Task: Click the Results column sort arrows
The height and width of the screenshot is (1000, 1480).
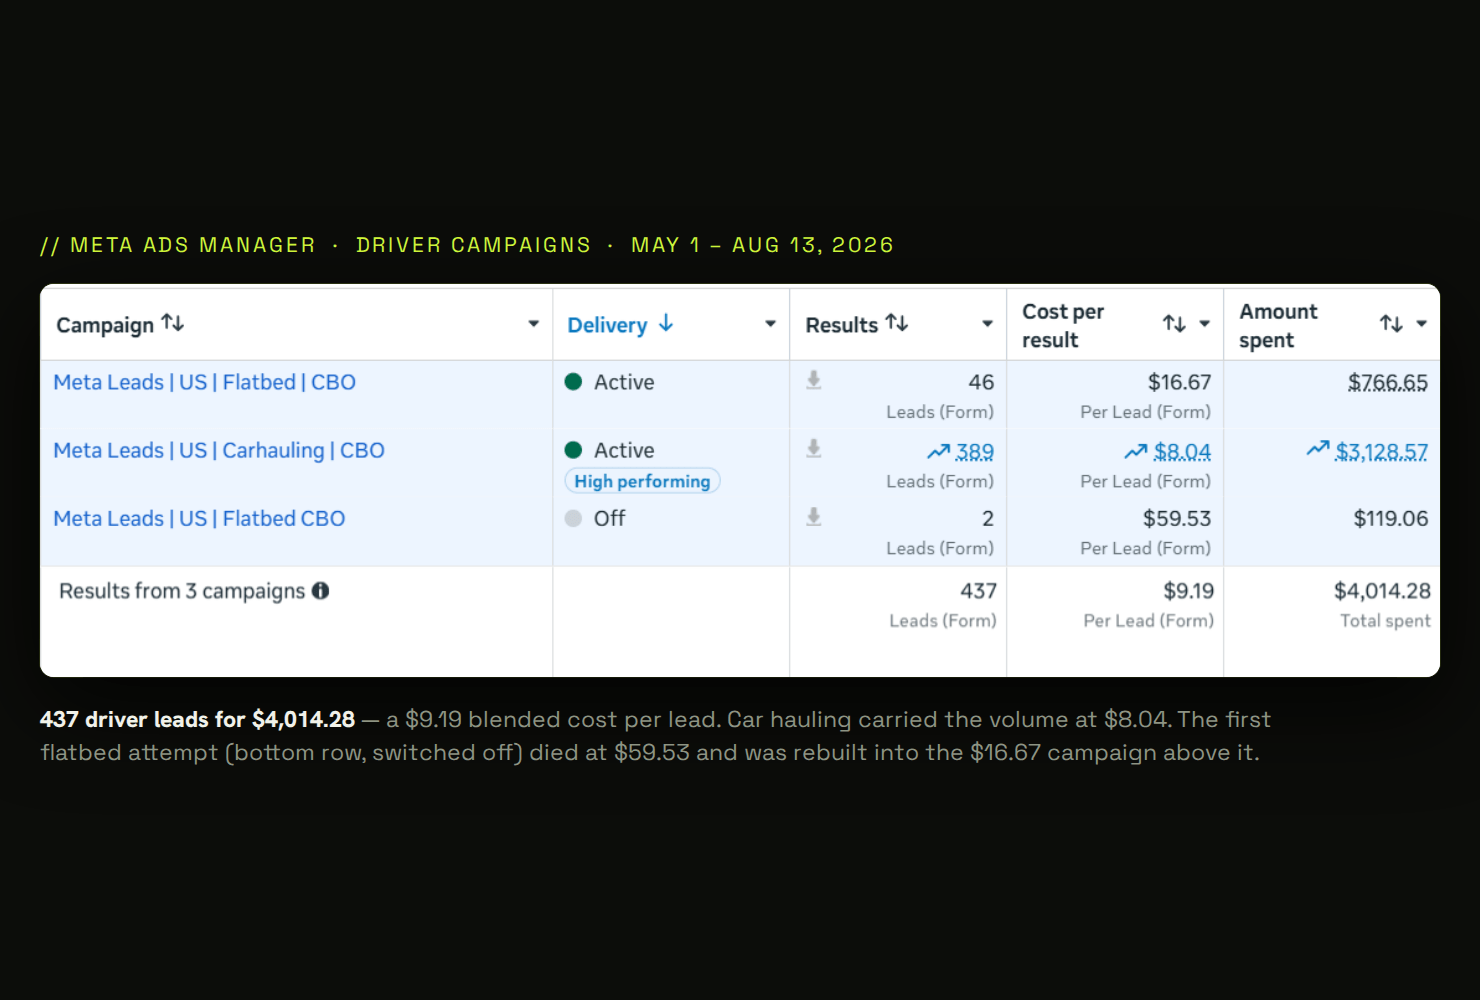Action: [x=897, y=323]
